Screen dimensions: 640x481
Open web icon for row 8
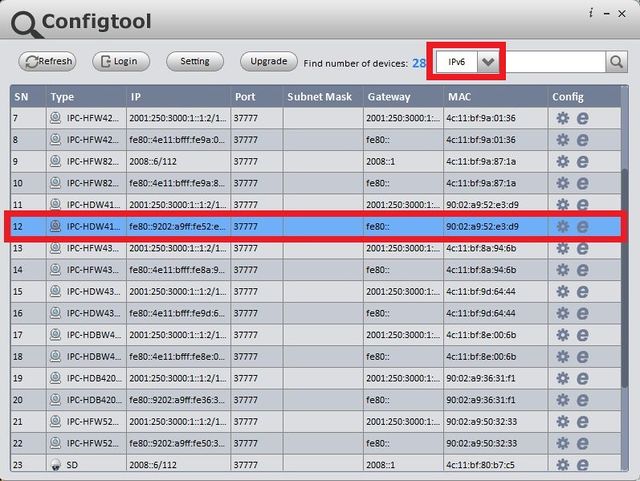[x=582, y=140]
